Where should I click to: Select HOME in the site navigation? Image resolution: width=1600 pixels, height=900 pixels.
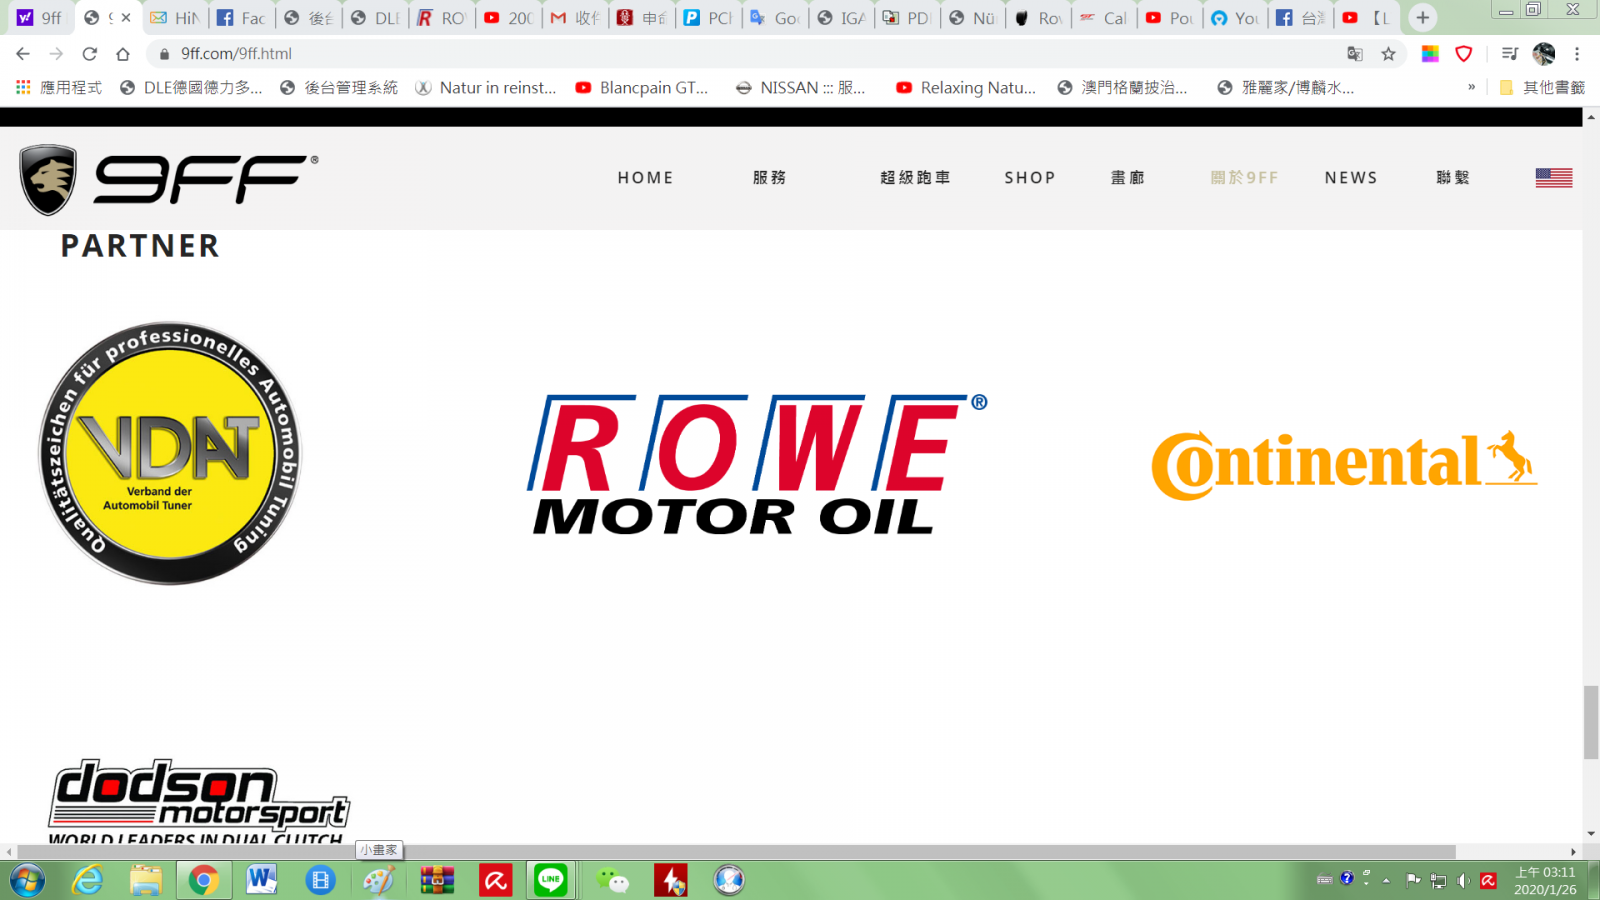645,178
